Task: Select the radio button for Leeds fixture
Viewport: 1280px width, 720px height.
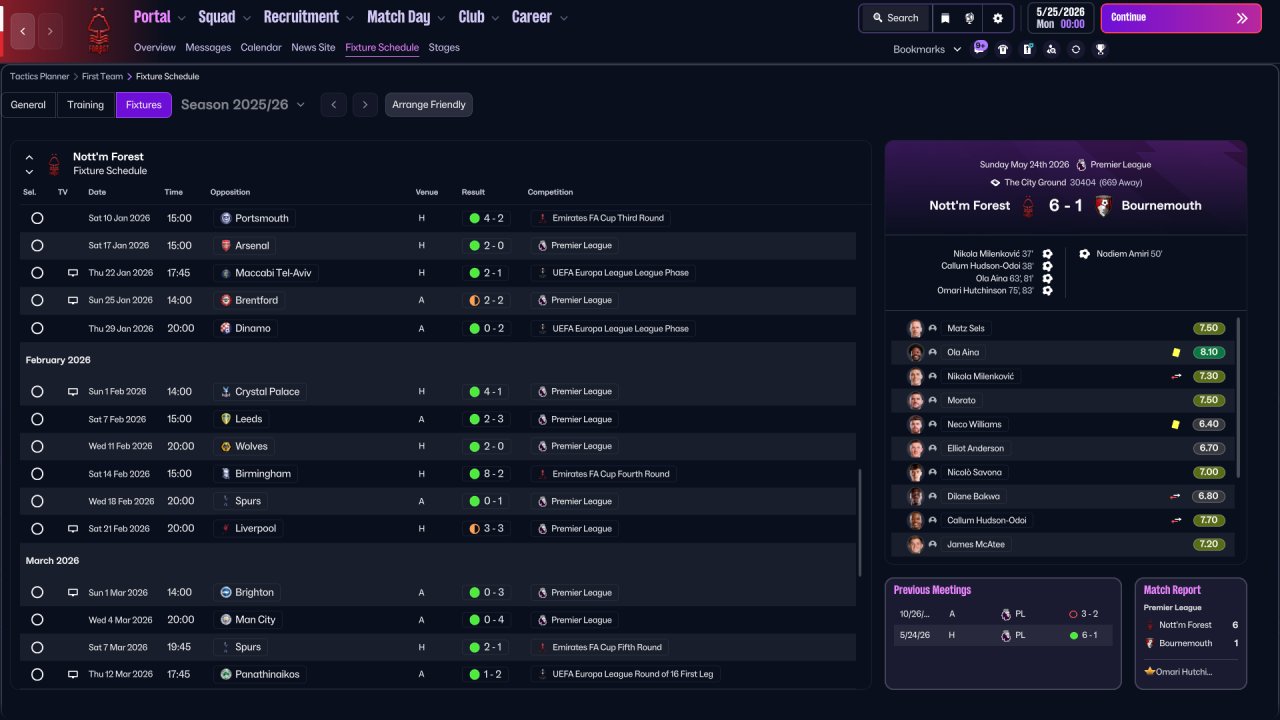Action: 37,419
